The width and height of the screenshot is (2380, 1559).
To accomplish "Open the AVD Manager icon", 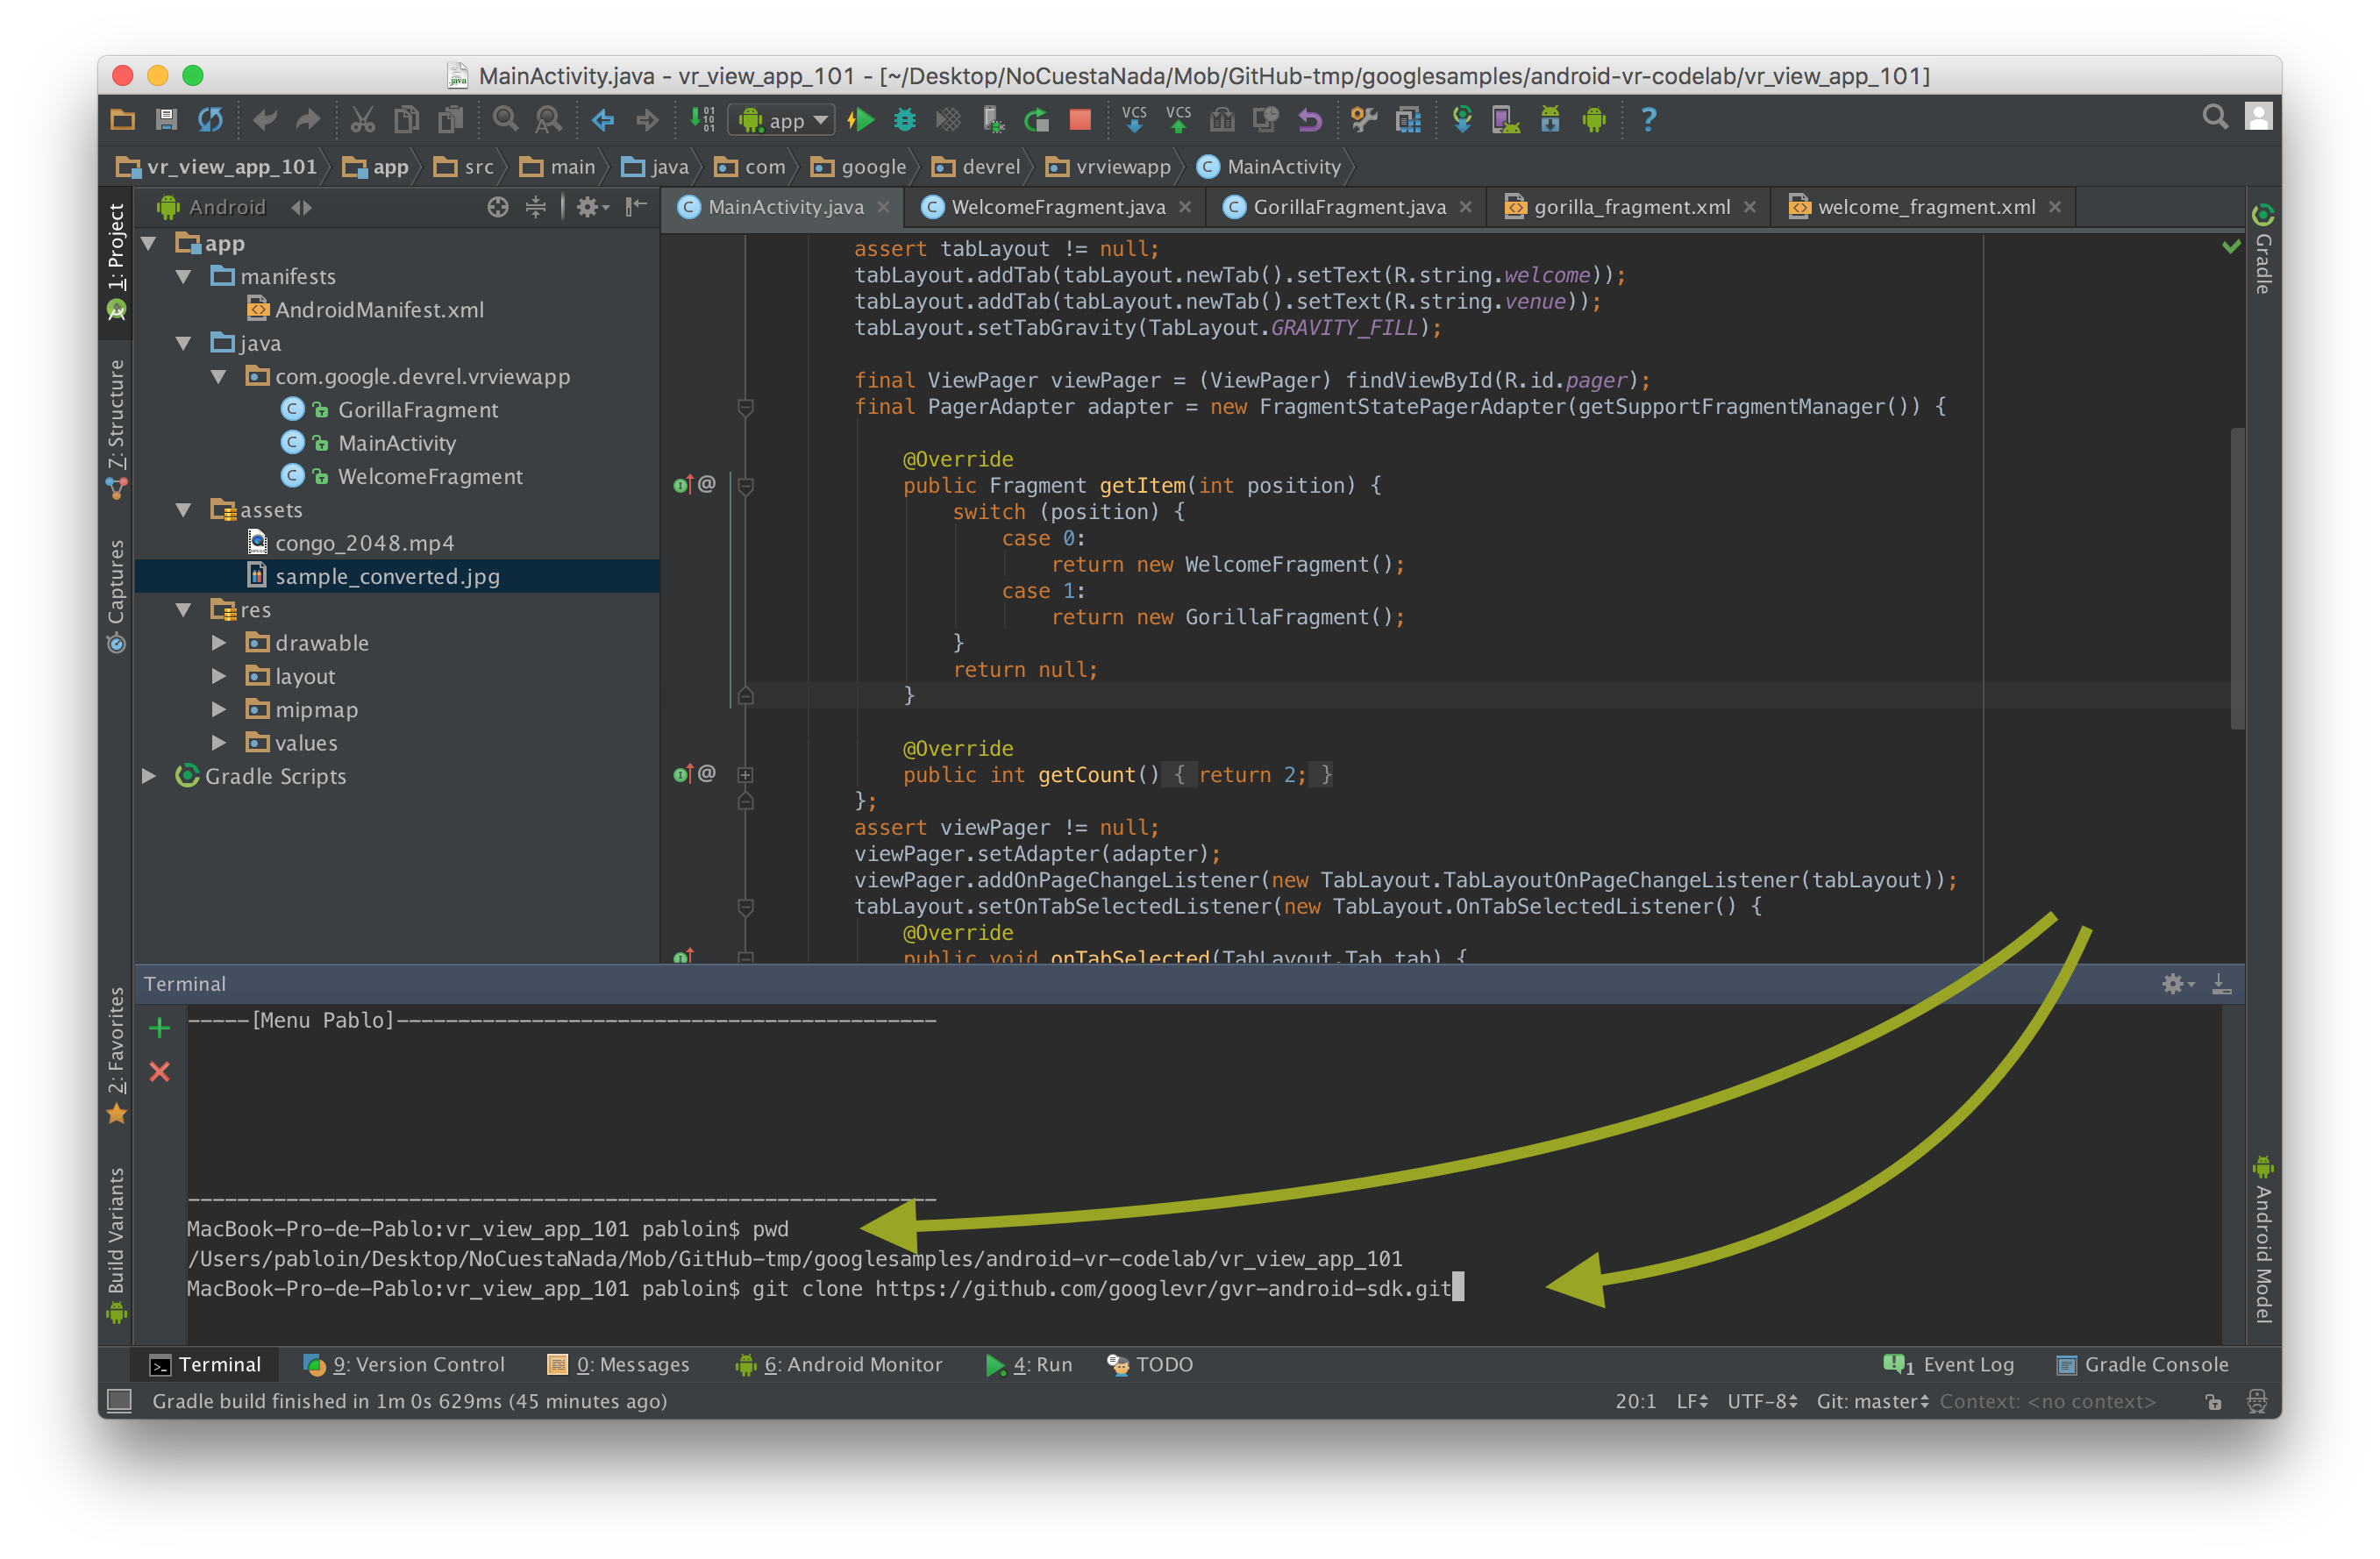I will (x=1505, y=120).
